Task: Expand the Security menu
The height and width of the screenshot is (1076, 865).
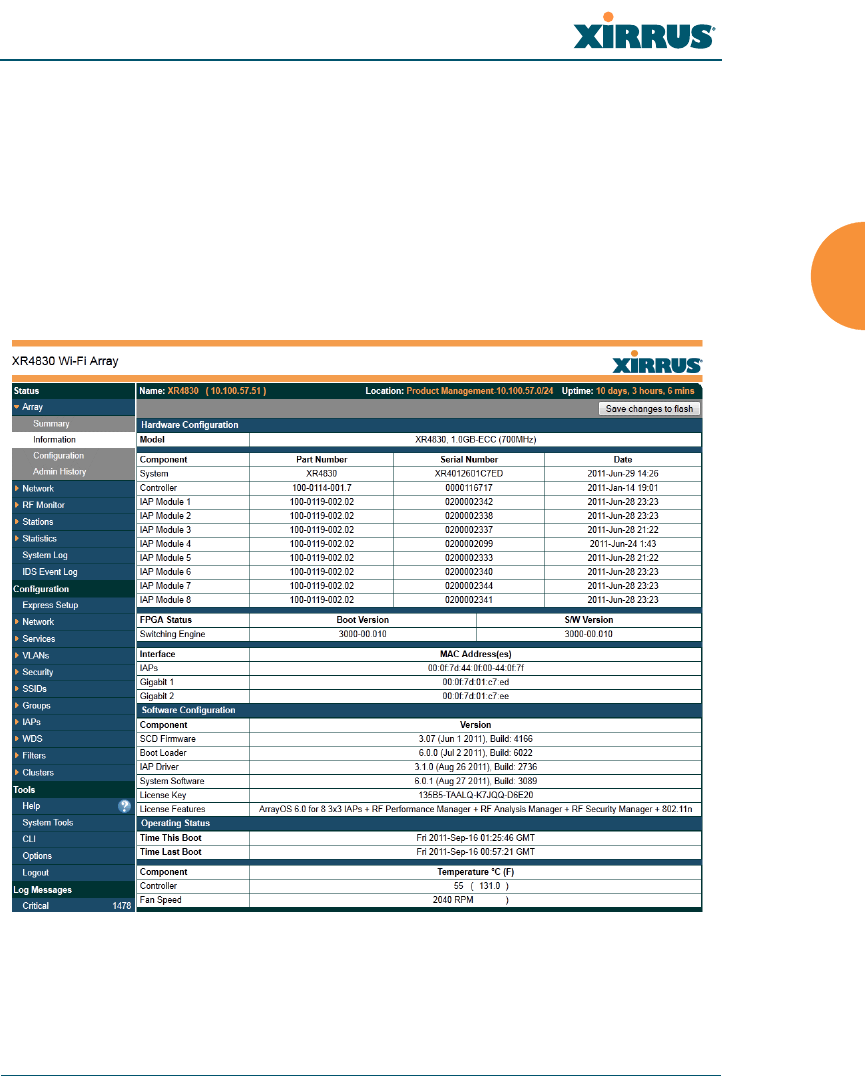Action: 38,672
